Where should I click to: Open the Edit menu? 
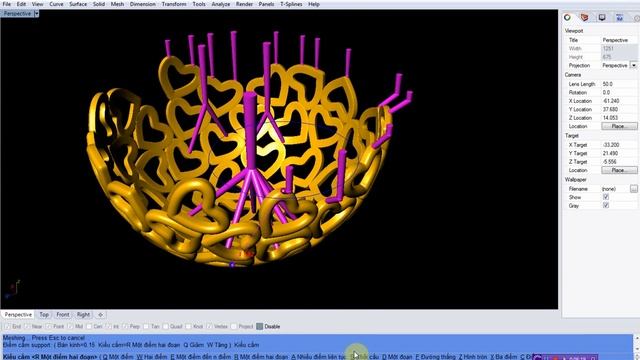coord(21,4)
